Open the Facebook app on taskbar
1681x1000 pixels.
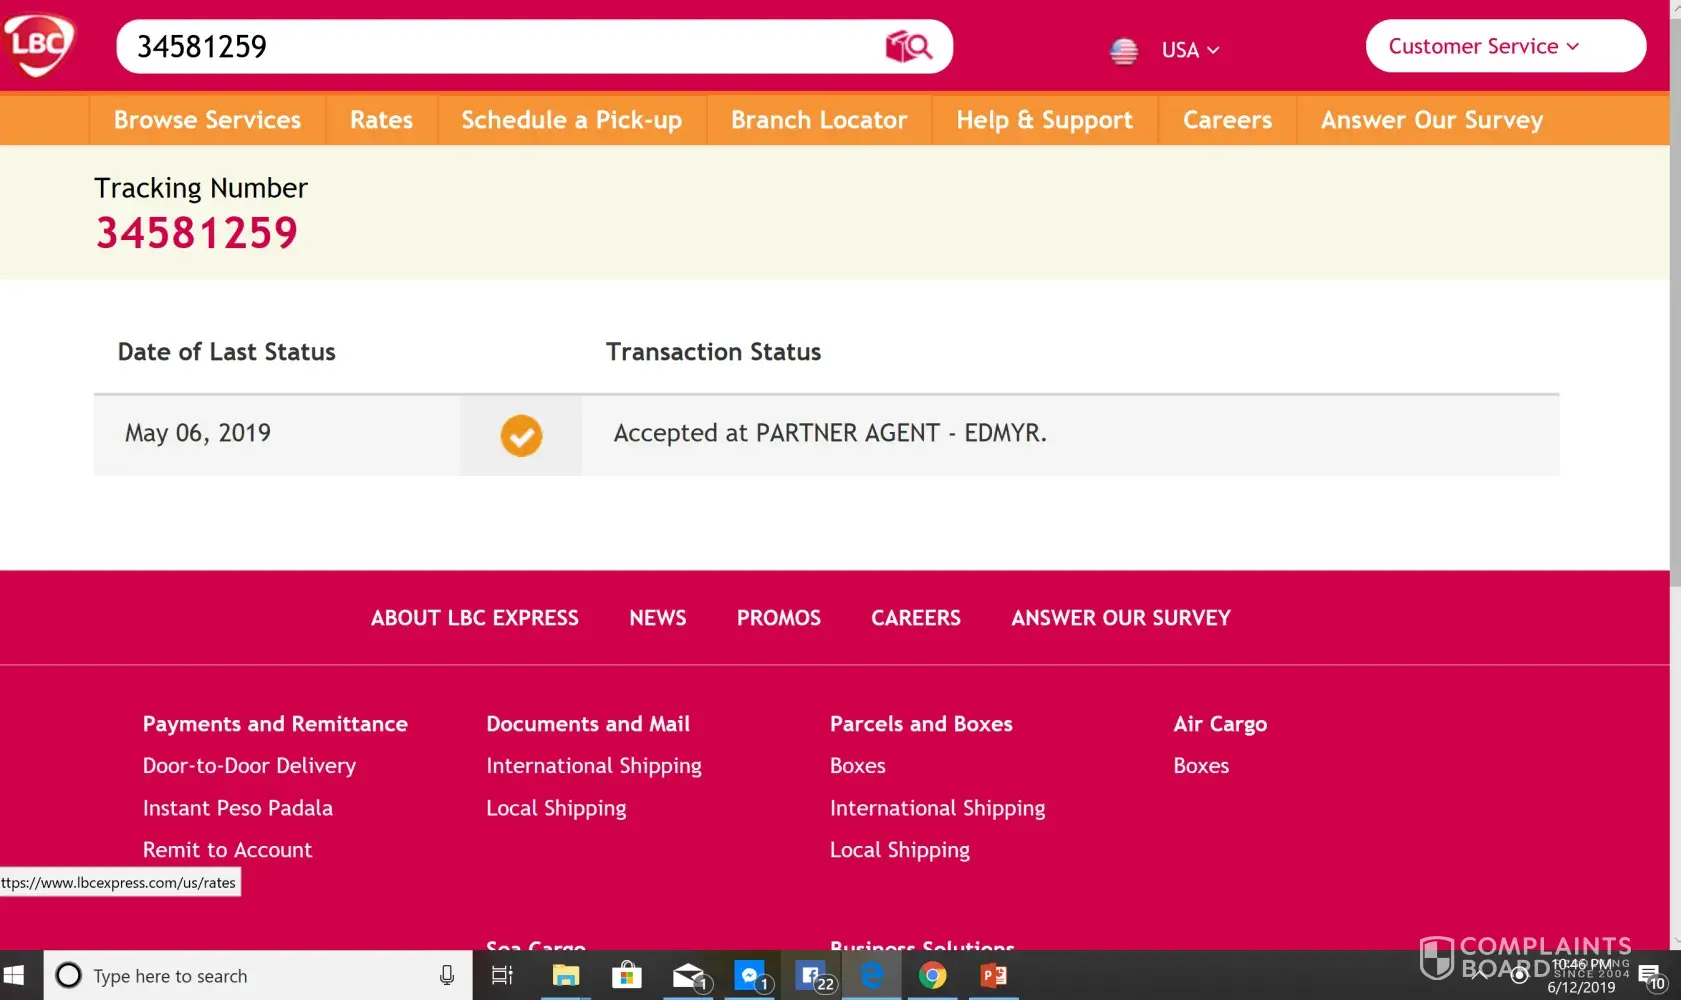point(812,976)
